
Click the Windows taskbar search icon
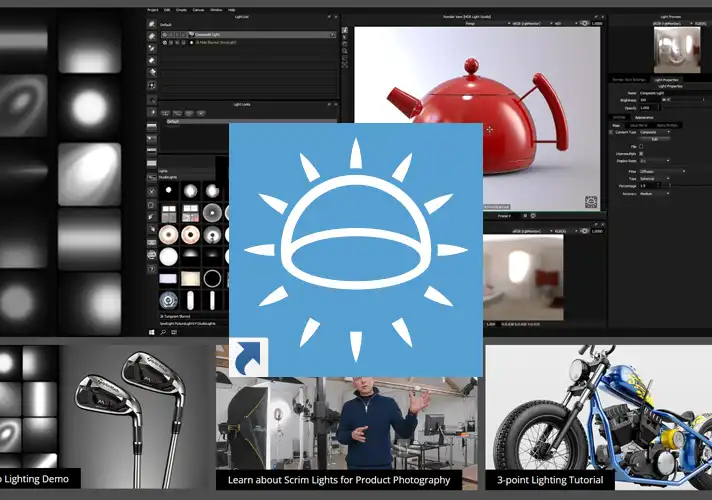pos(163,332)
